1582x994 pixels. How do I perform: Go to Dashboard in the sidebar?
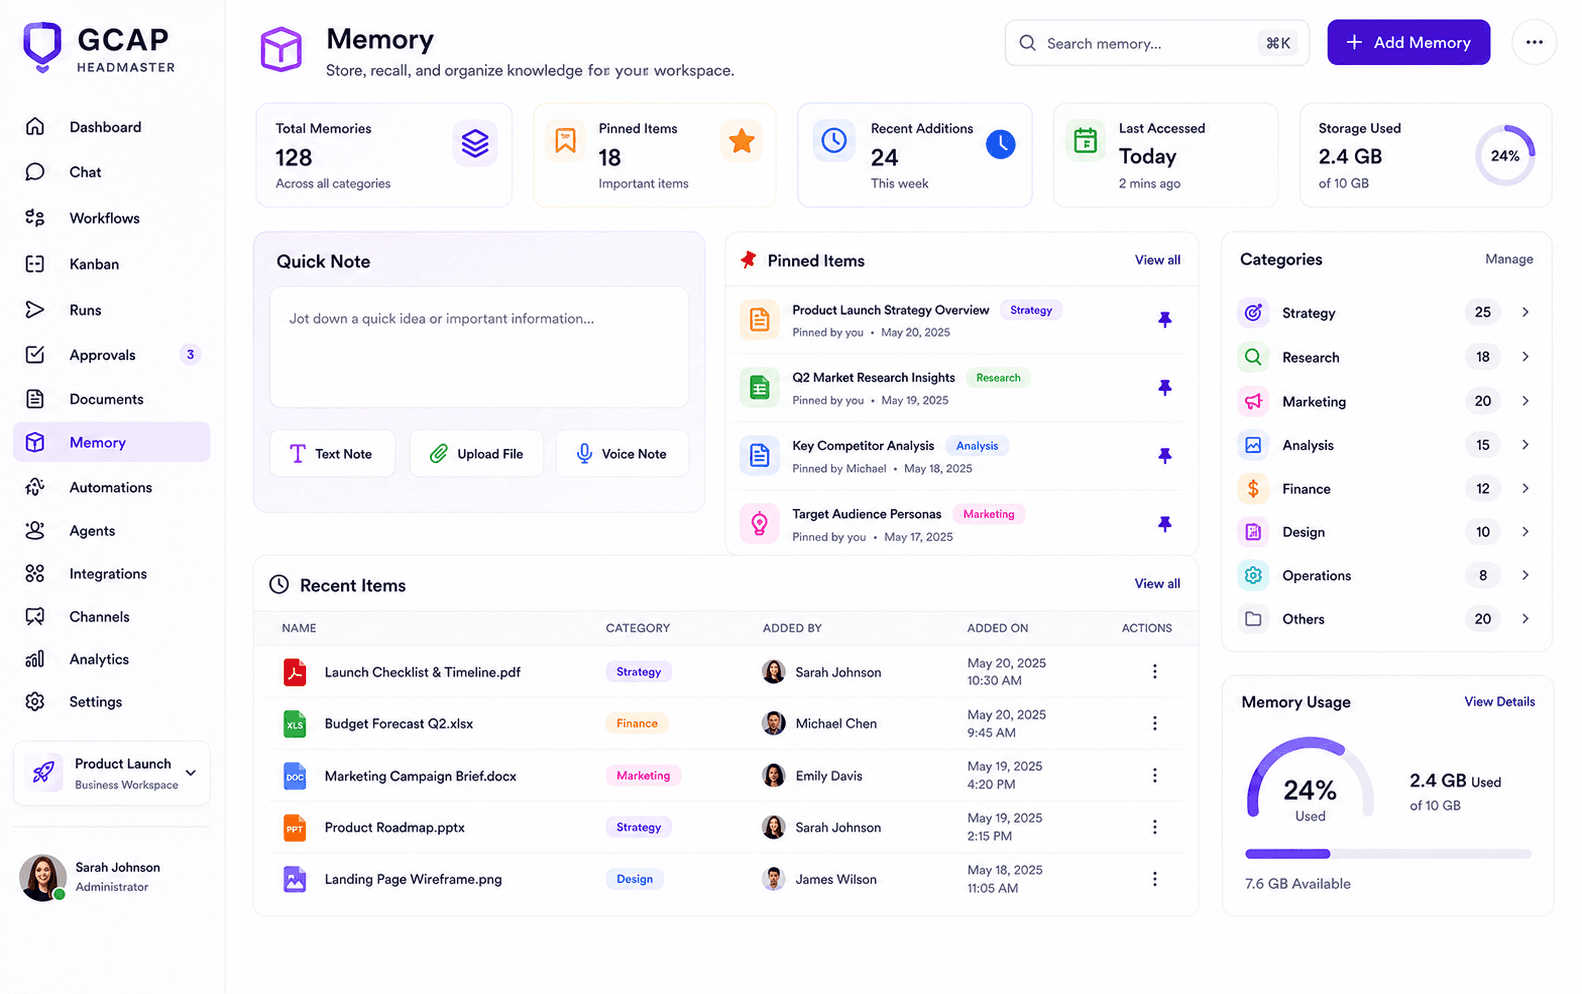click(x=112, y=127)
